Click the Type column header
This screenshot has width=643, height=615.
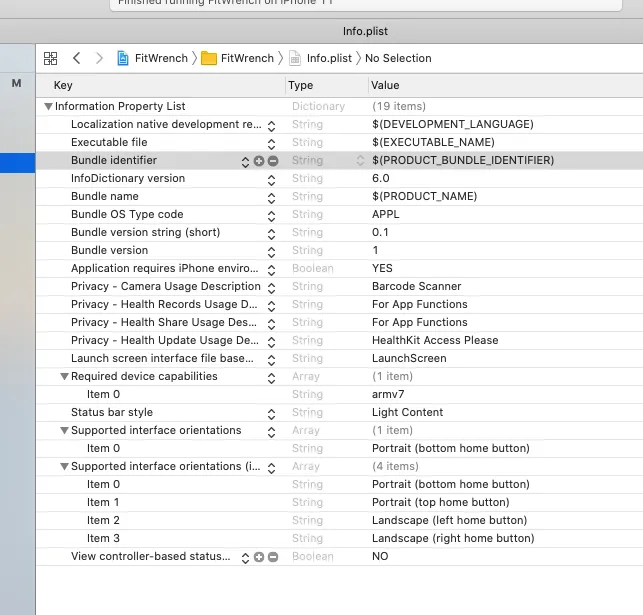click(300, 85)
